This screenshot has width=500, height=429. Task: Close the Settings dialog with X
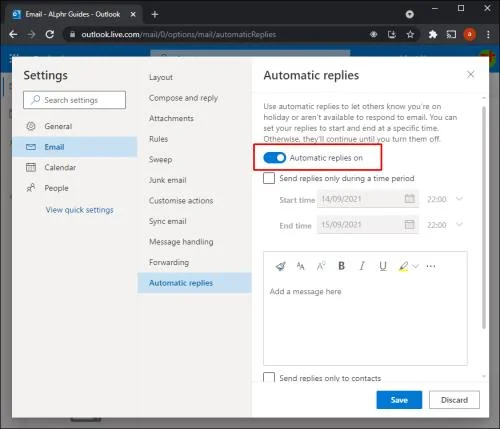[470, 74]
